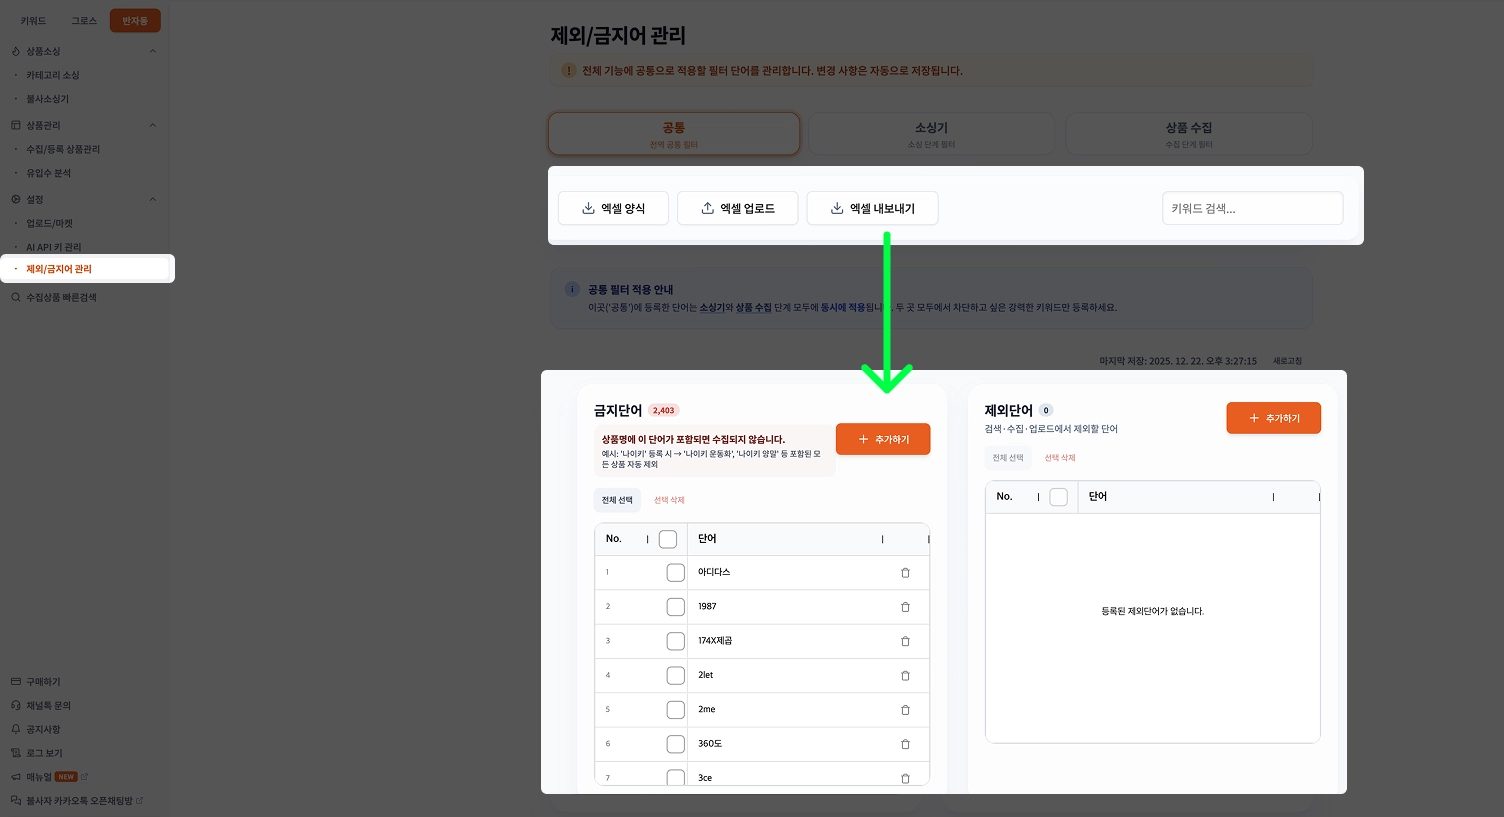Open 업로드/마켓 under 설정
Viewport: 1504px width, 817px height.
pyautogui.click(x=50, y=223)
